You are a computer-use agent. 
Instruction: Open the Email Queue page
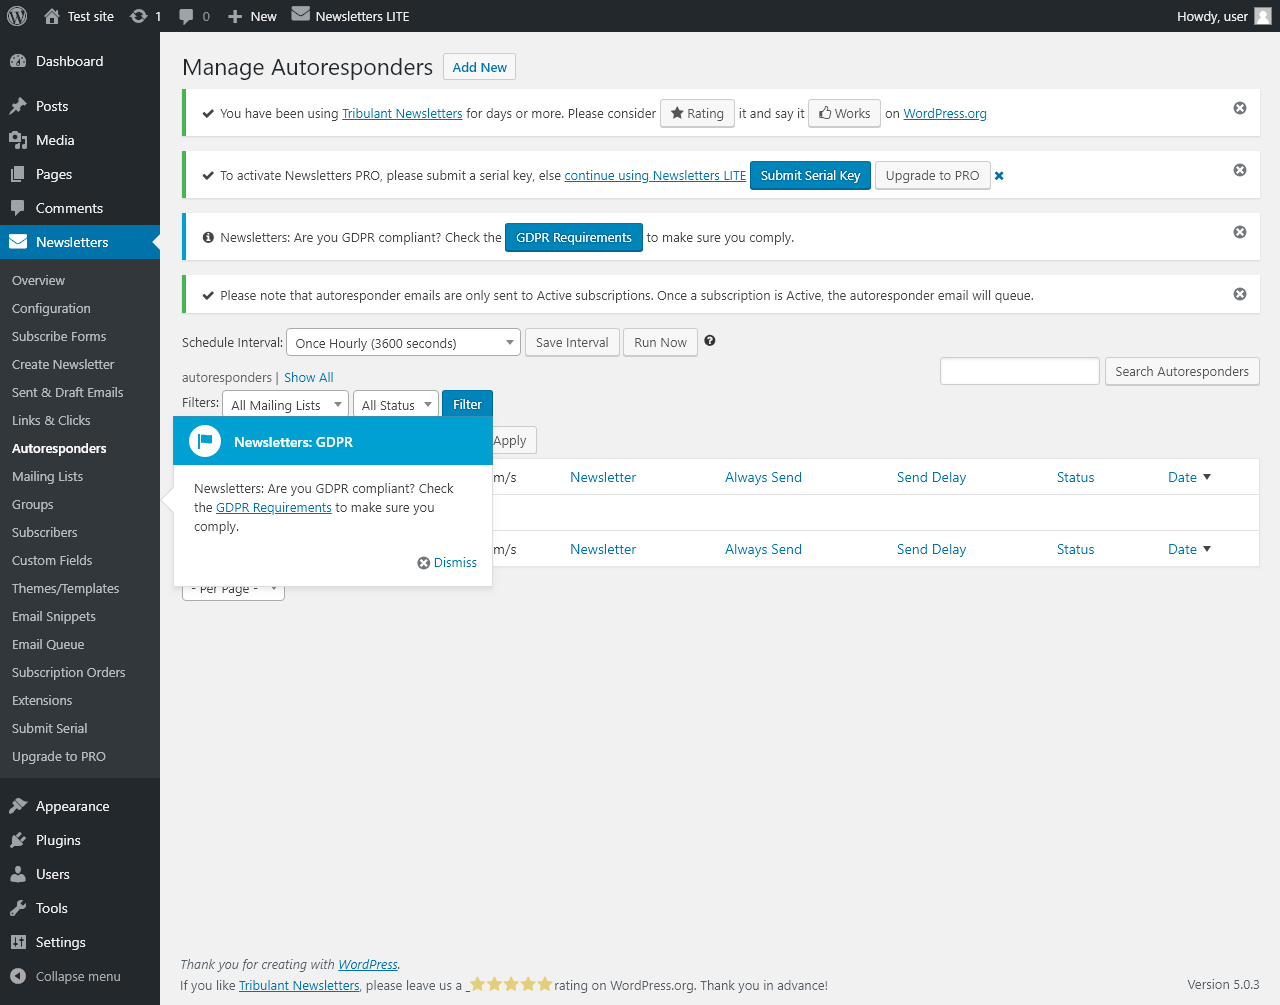48,645
